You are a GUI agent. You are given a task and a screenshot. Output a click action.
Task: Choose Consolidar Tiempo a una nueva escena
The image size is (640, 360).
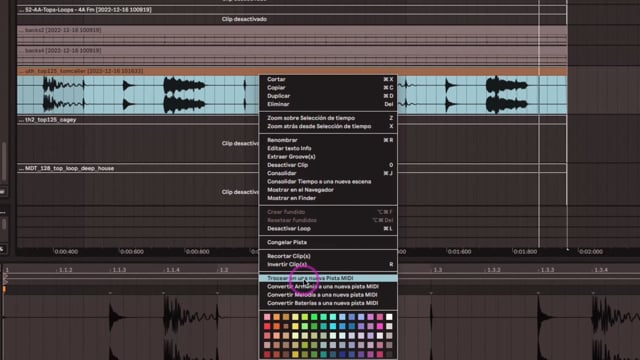point(328,182)
